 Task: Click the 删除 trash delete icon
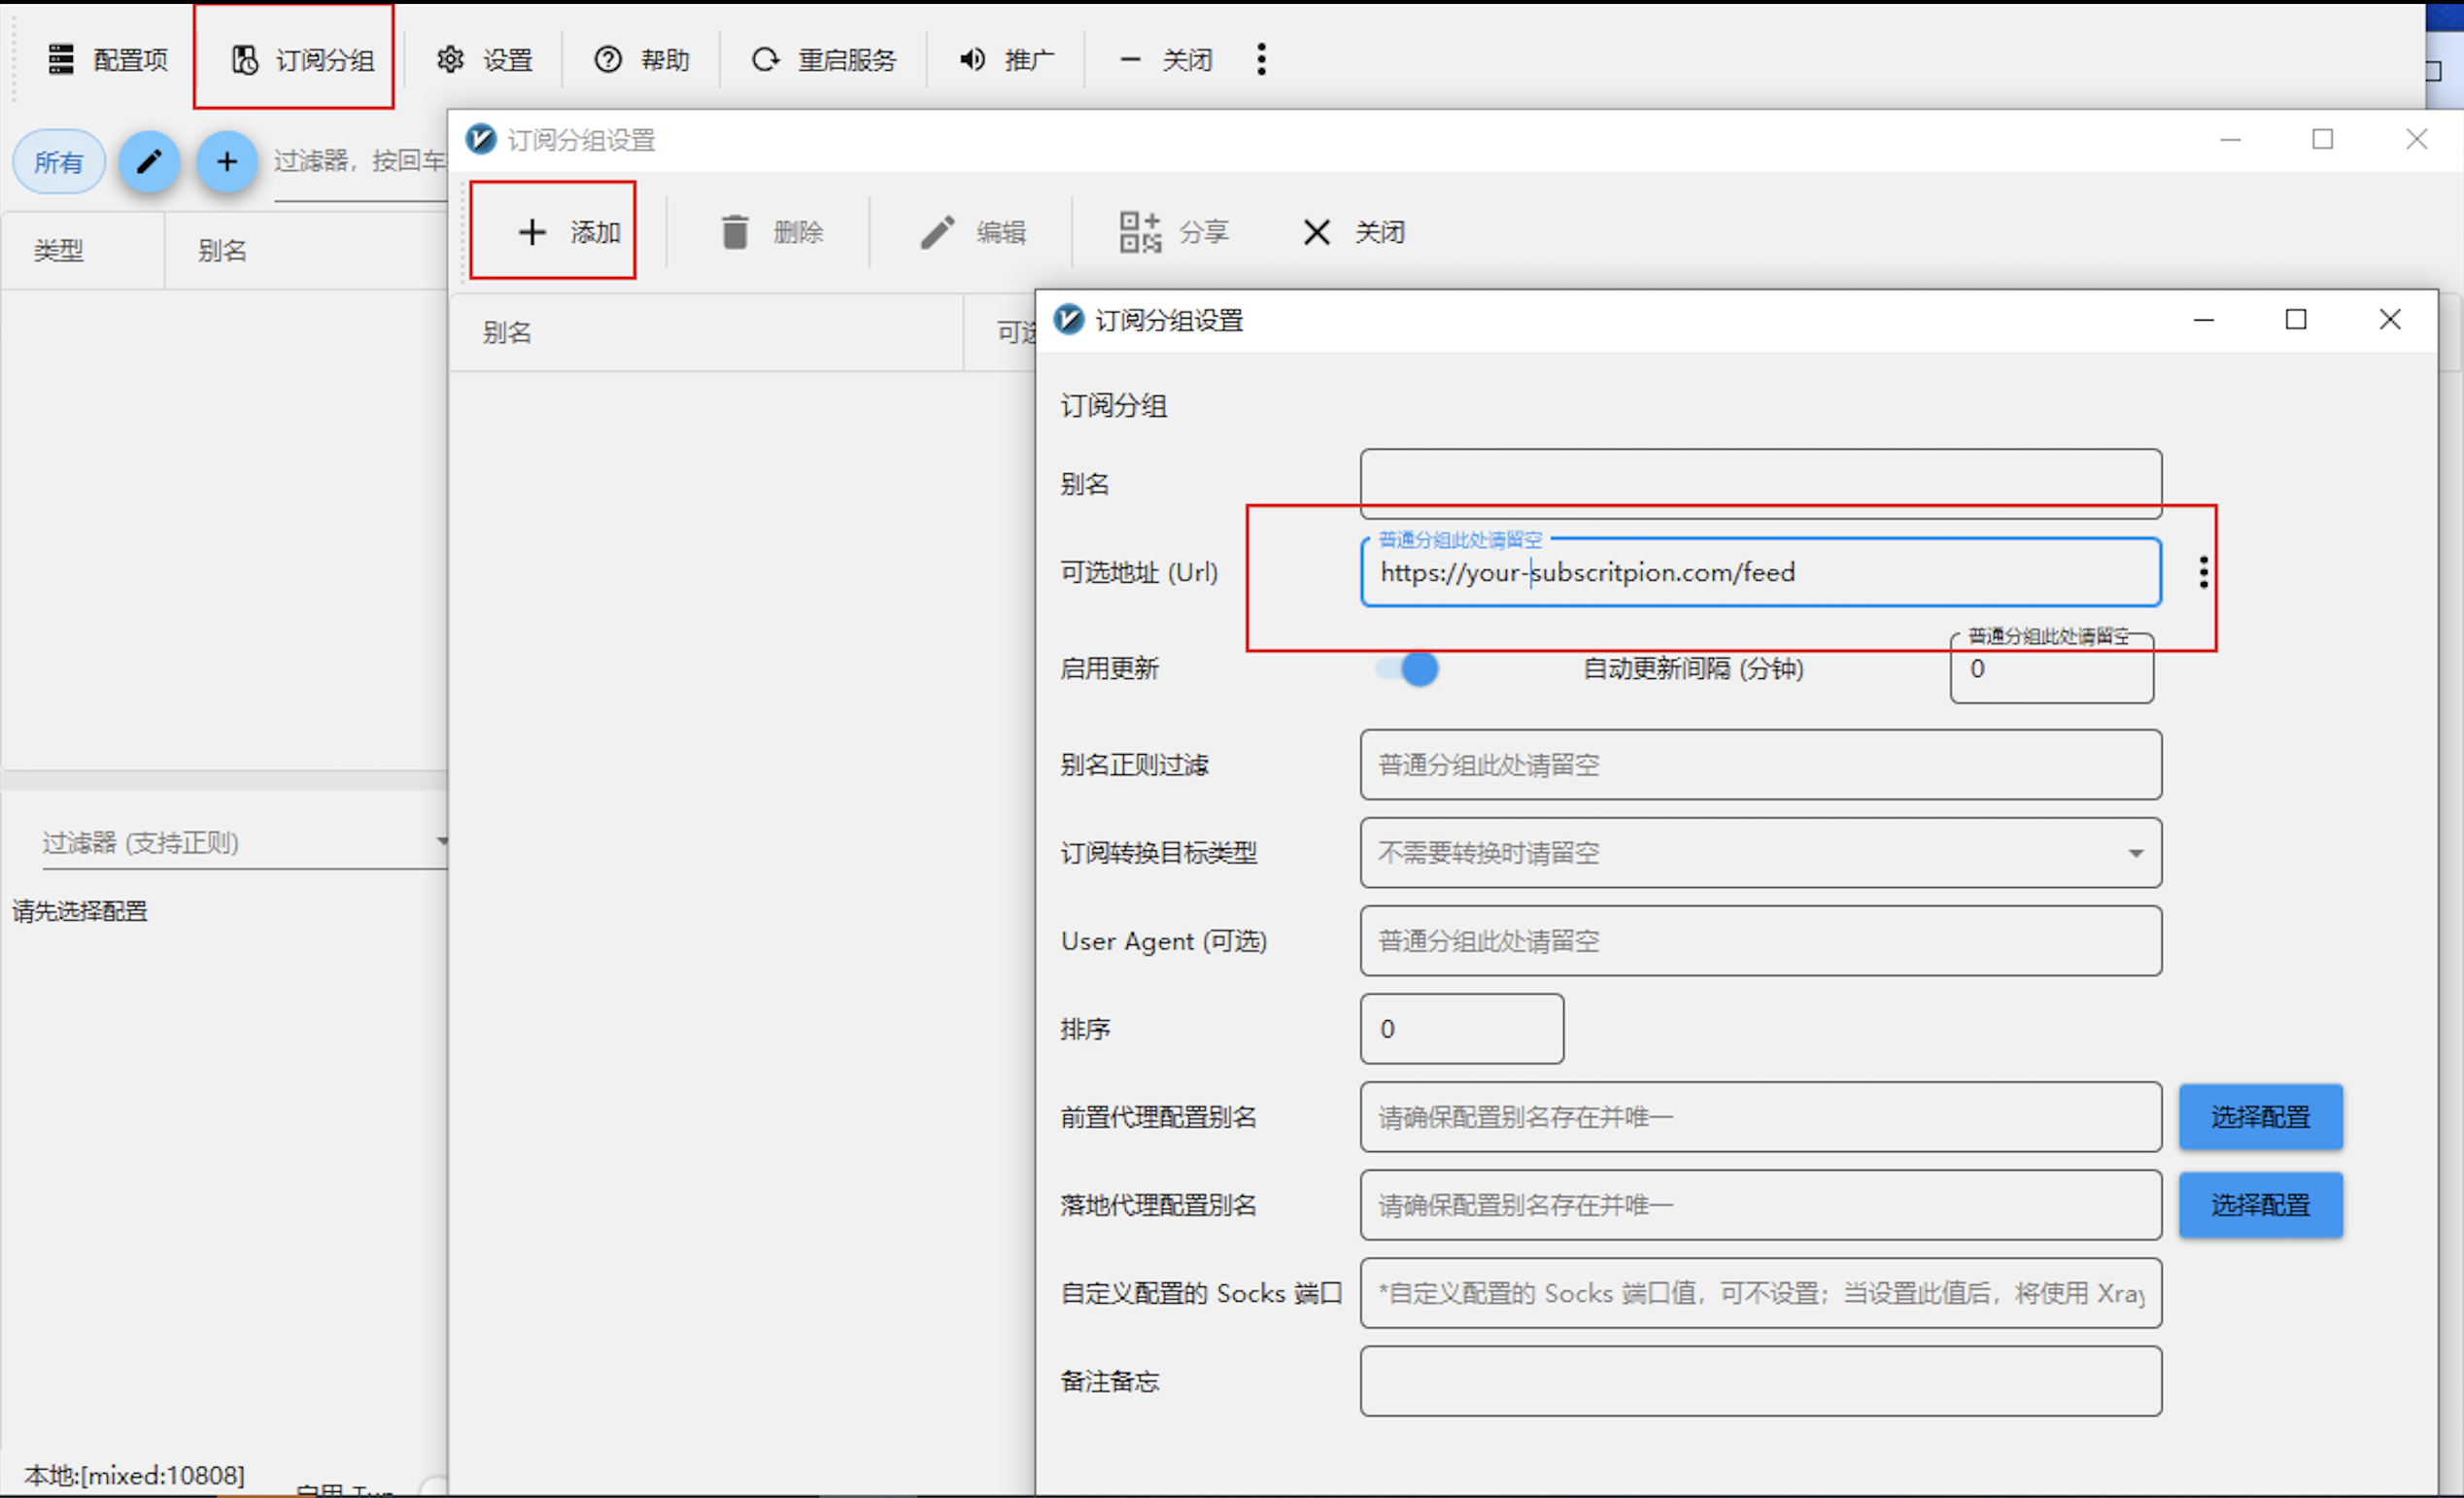pyautogui.click(x=737, y=231)
